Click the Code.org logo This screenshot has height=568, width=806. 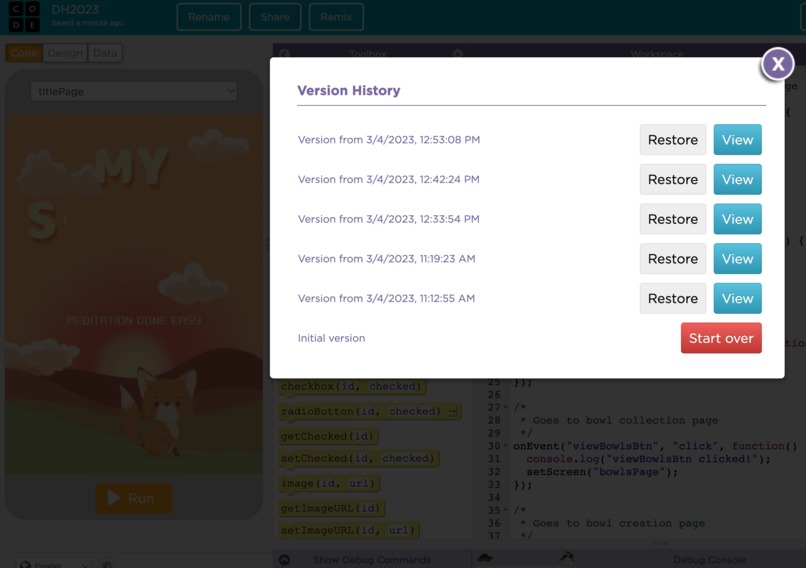(24, 16)
